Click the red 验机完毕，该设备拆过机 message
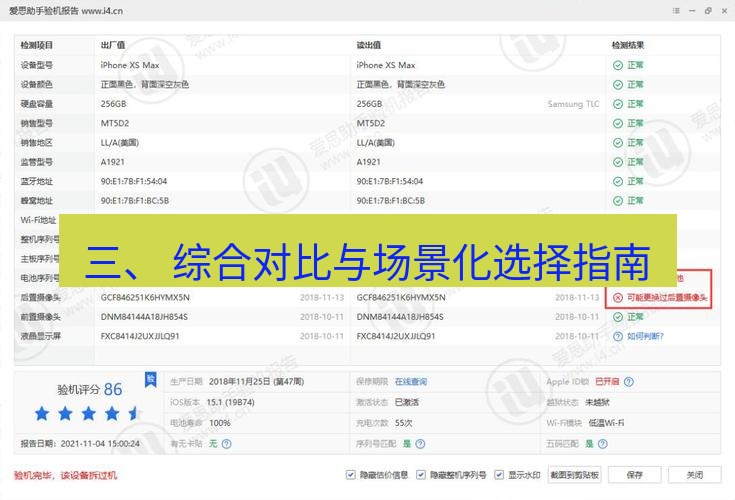 coord(65,476)
